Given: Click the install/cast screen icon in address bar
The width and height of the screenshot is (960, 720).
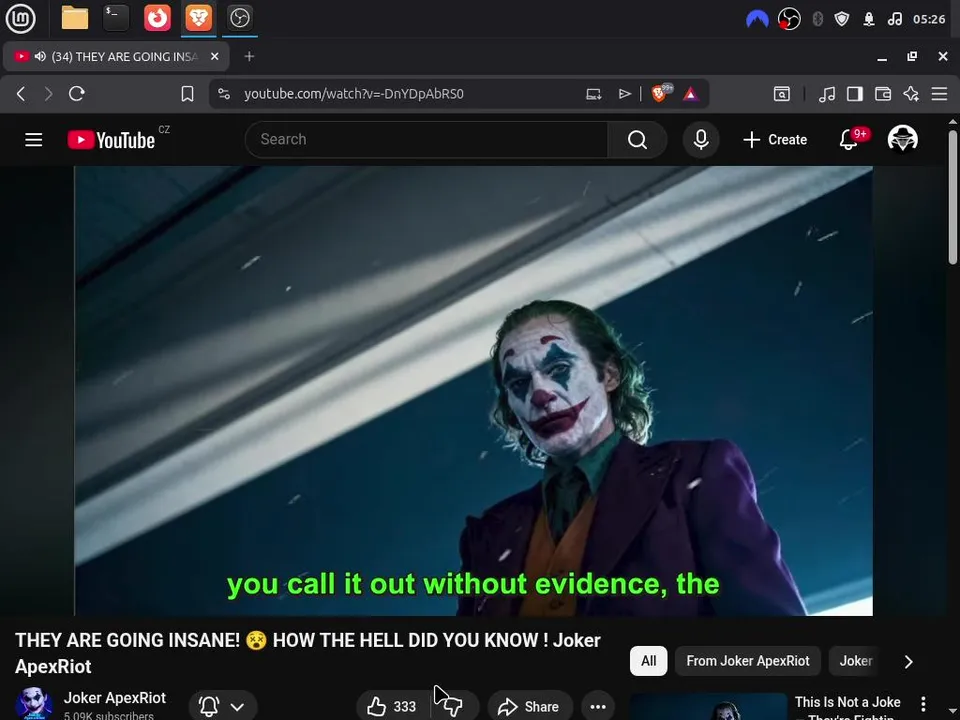Looking at the screenshot, I should click(593, 94).
